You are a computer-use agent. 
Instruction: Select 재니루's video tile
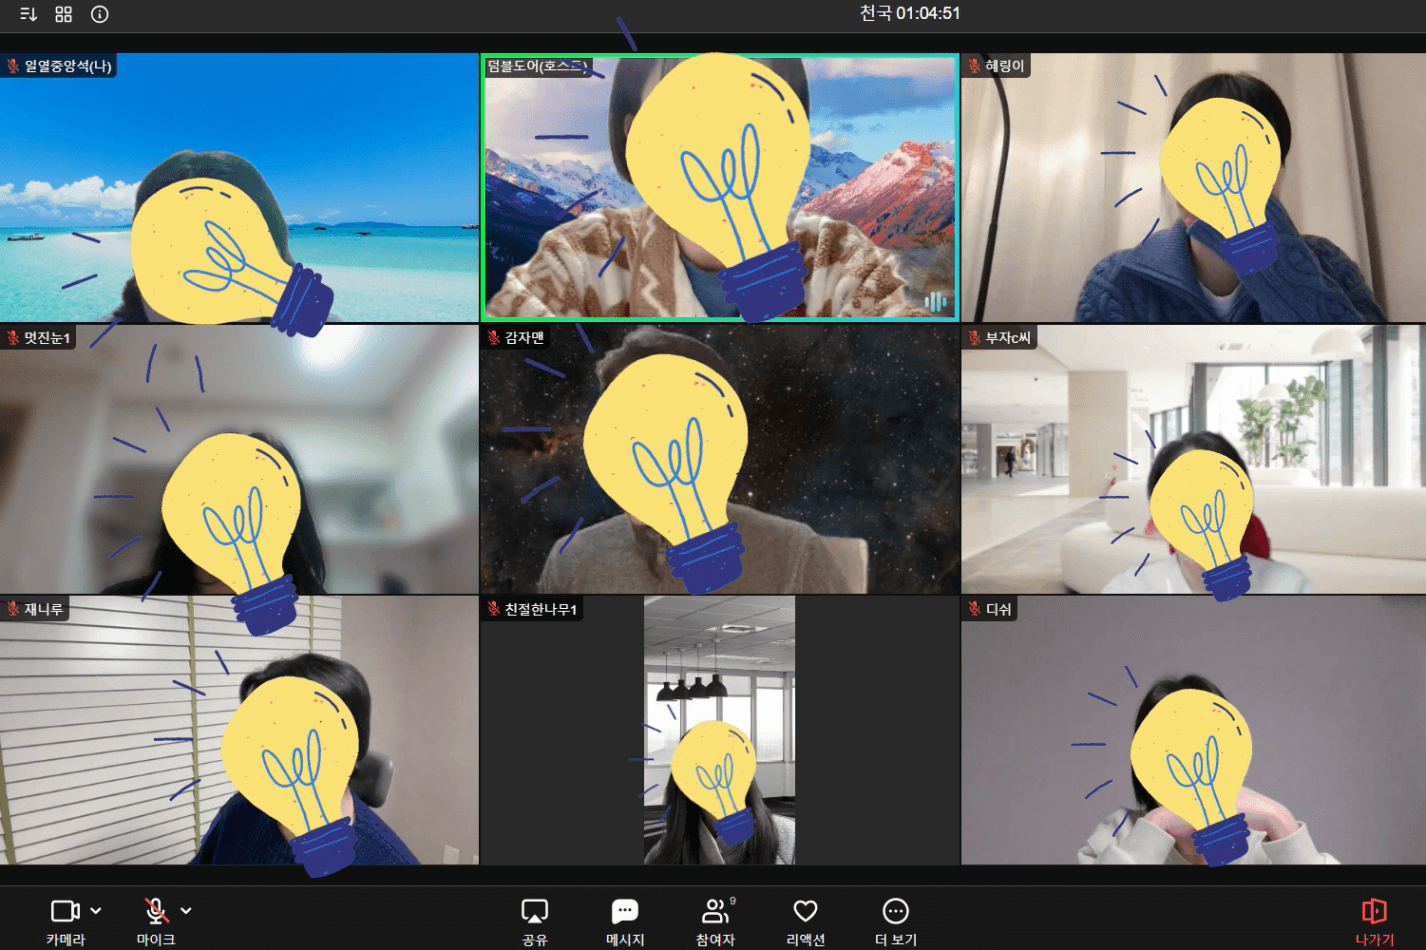(239, 731)
